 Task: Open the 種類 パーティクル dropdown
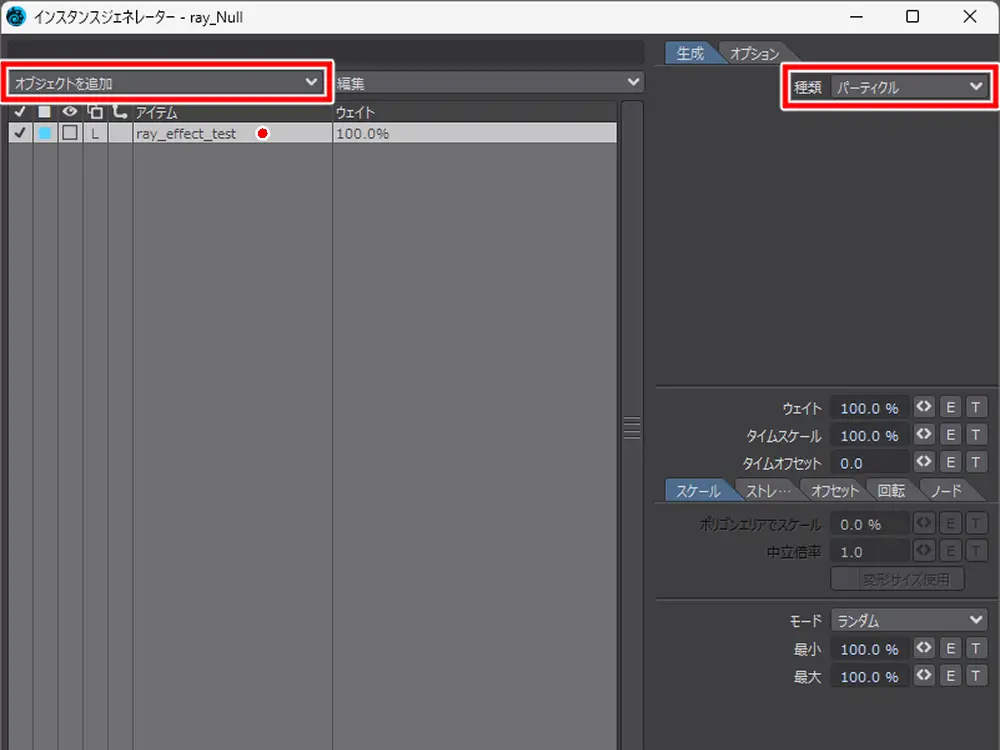coord(909,87)
